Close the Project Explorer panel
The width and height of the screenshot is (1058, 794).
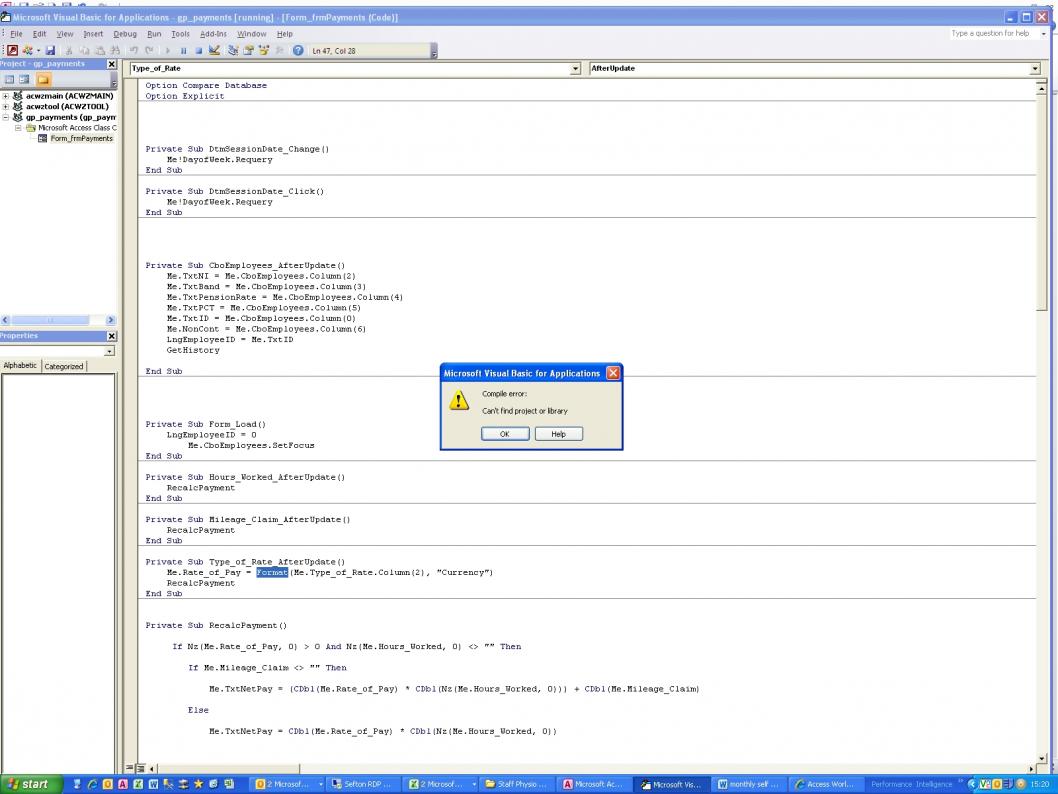pos(112,64)
